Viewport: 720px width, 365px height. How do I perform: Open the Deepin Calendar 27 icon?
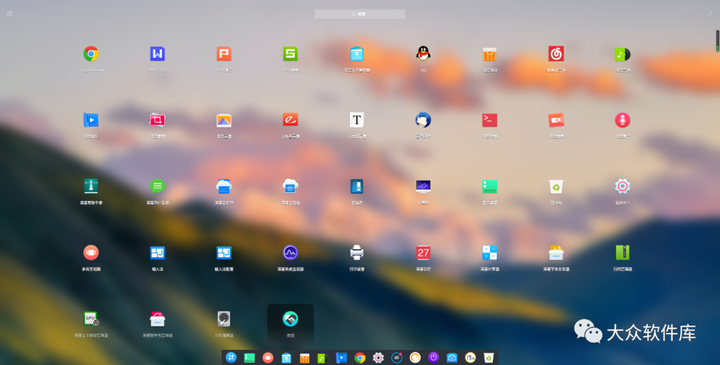(423, 253)
